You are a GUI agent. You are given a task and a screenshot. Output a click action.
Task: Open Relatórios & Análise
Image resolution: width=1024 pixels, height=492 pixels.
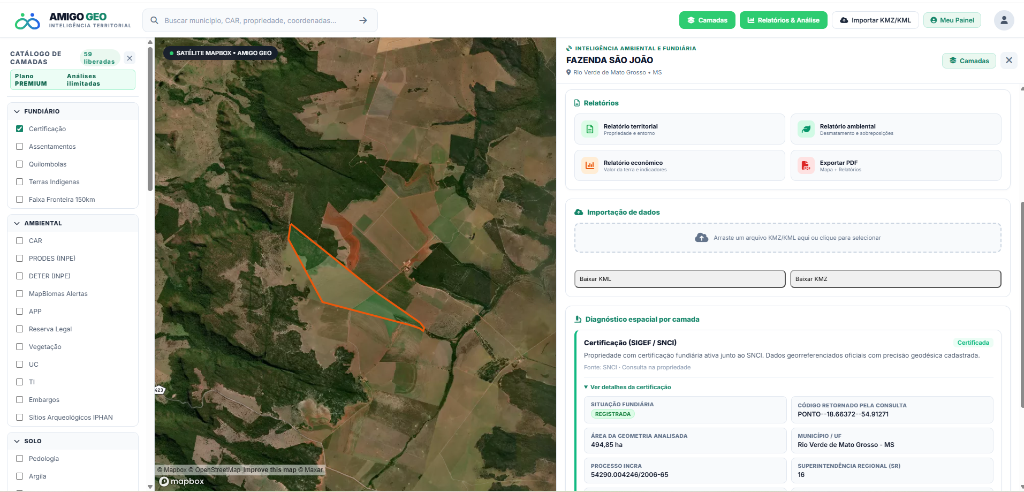point(784,20)
